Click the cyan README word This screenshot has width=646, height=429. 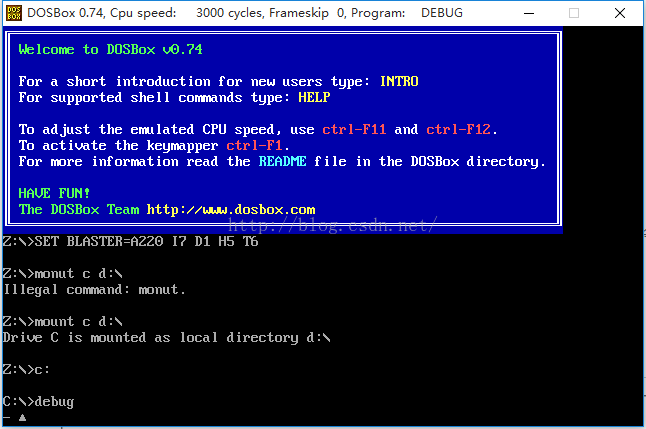point(282,161)
